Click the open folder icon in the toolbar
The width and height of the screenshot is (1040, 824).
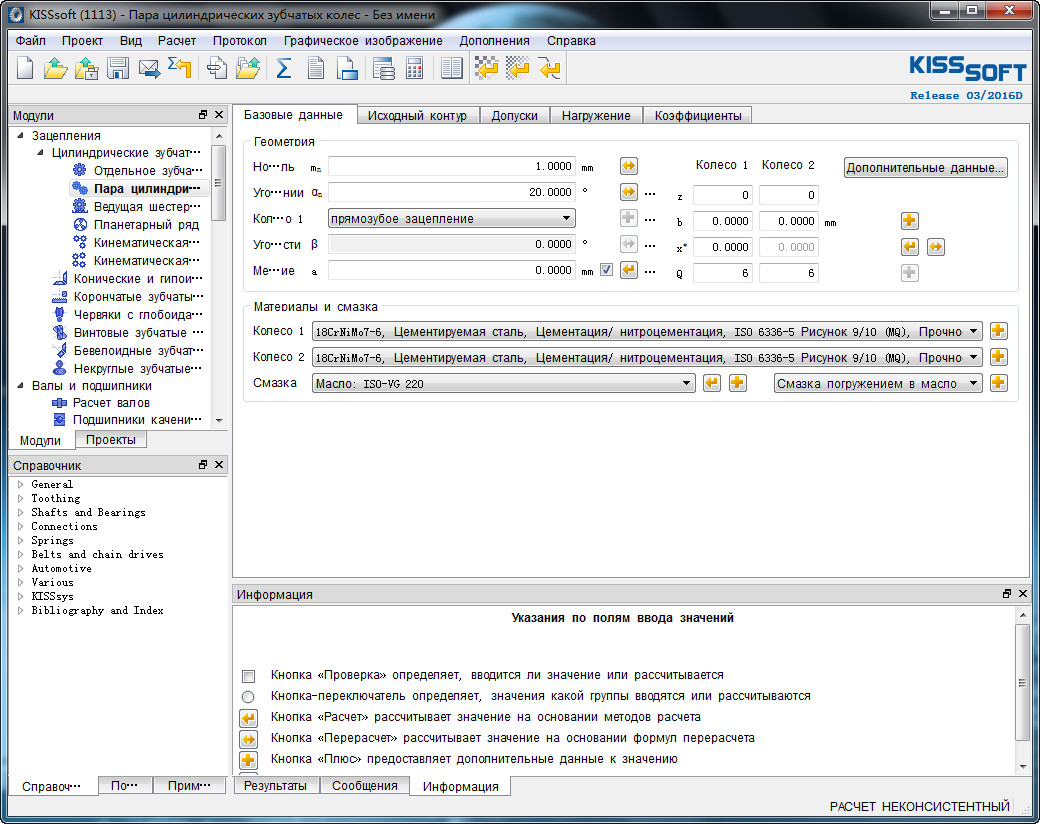point(55,68)
